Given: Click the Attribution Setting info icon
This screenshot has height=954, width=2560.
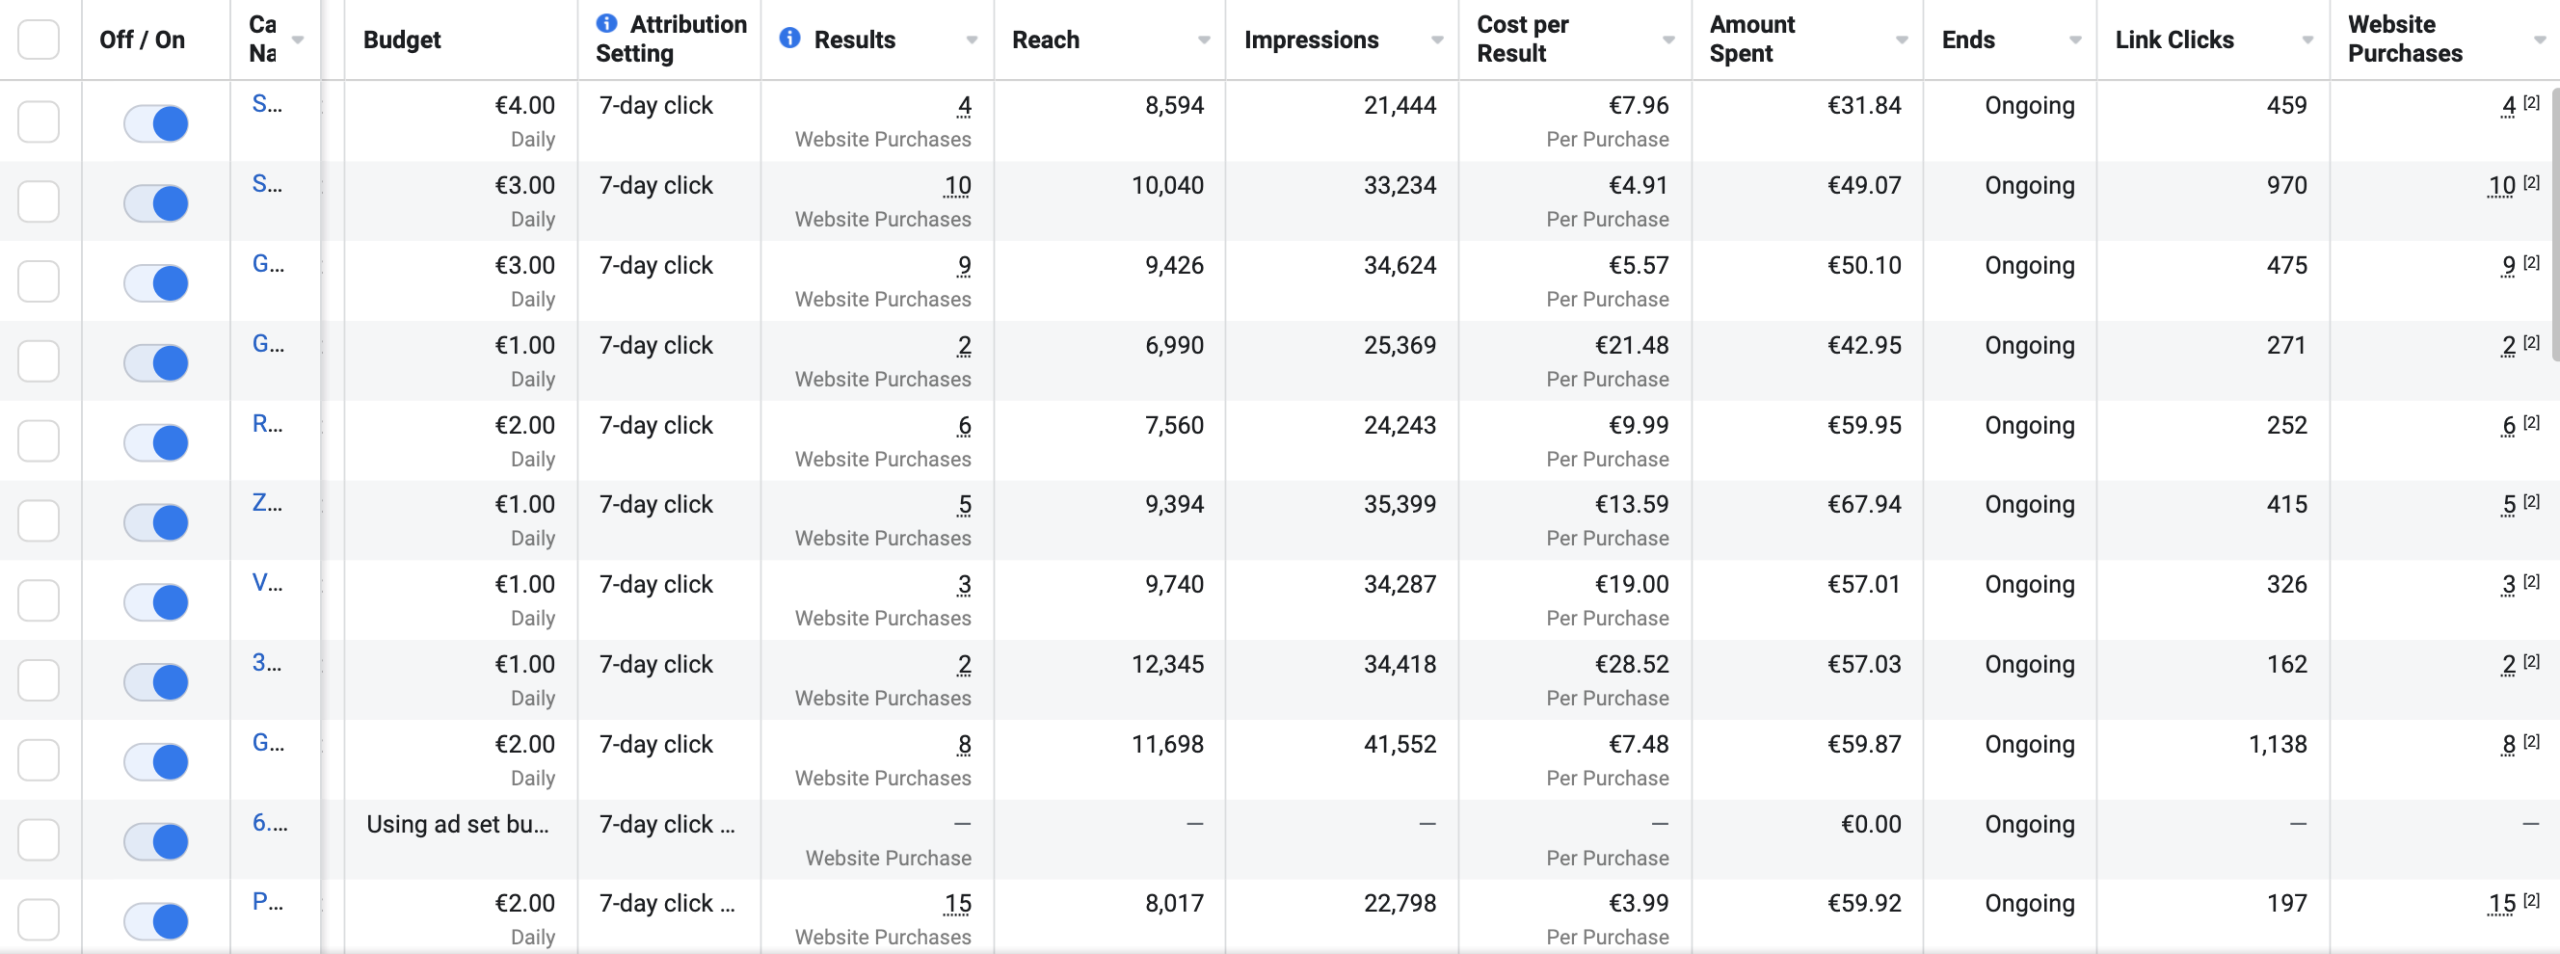Looking at the screenshot, I should click(606, 23).
